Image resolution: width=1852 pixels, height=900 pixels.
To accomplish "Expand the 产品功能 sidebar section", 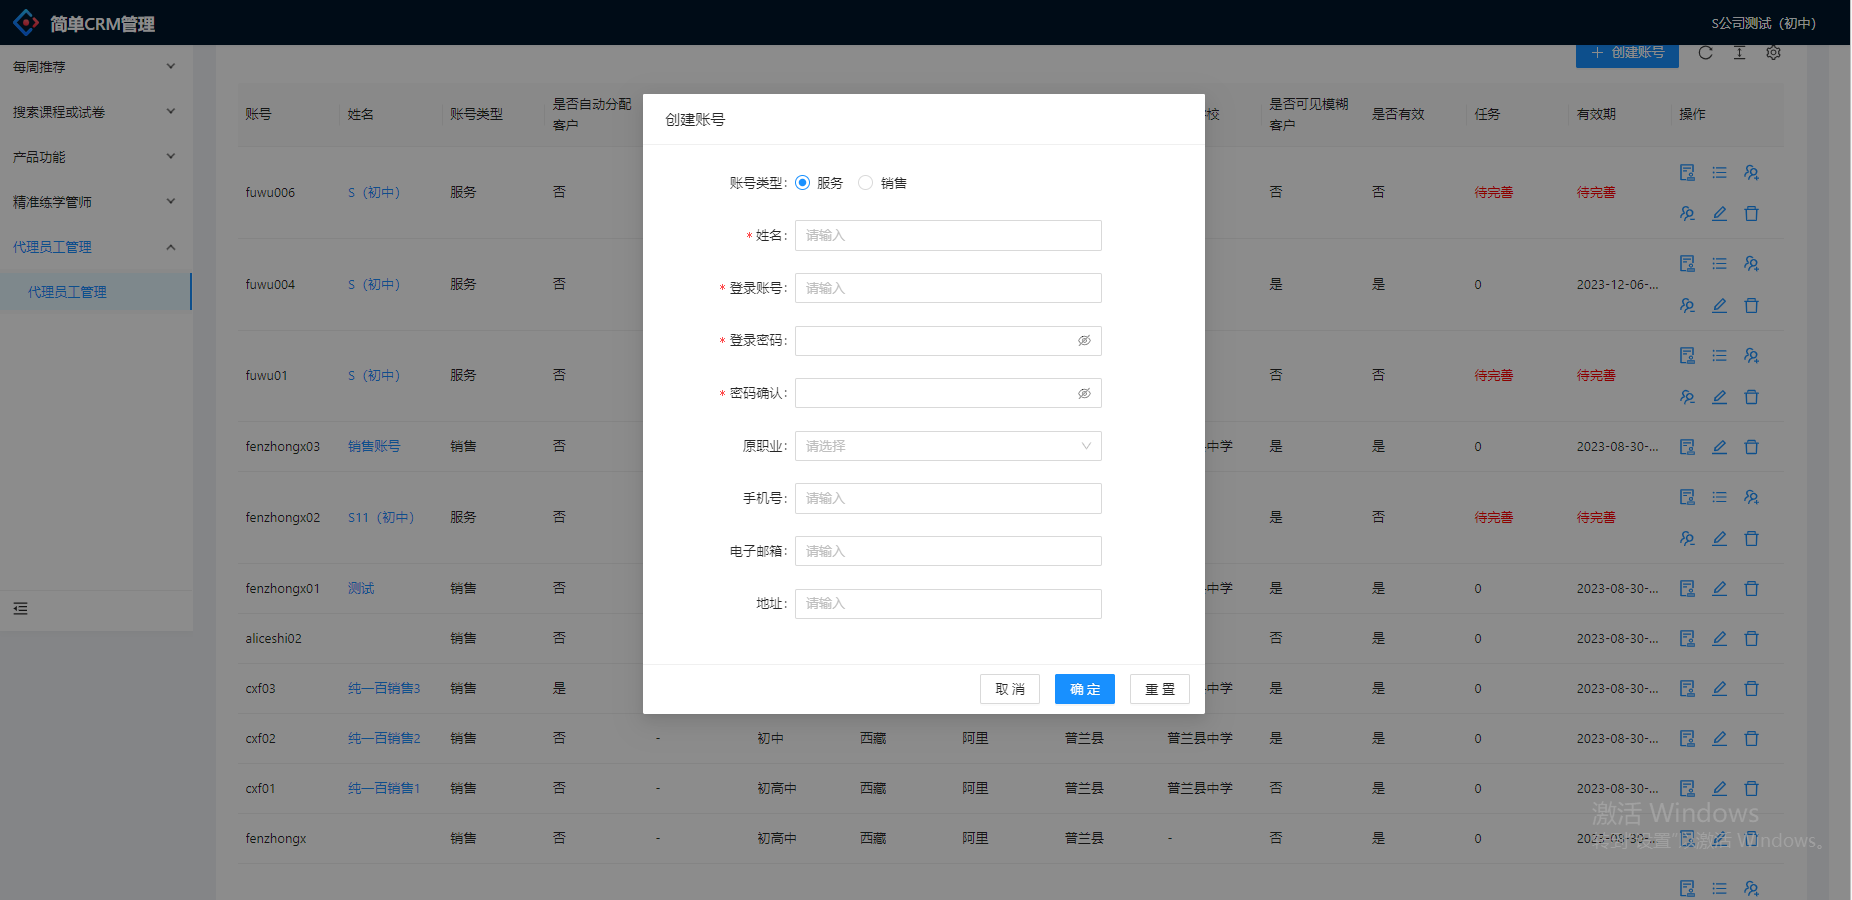I will (94, 157).
